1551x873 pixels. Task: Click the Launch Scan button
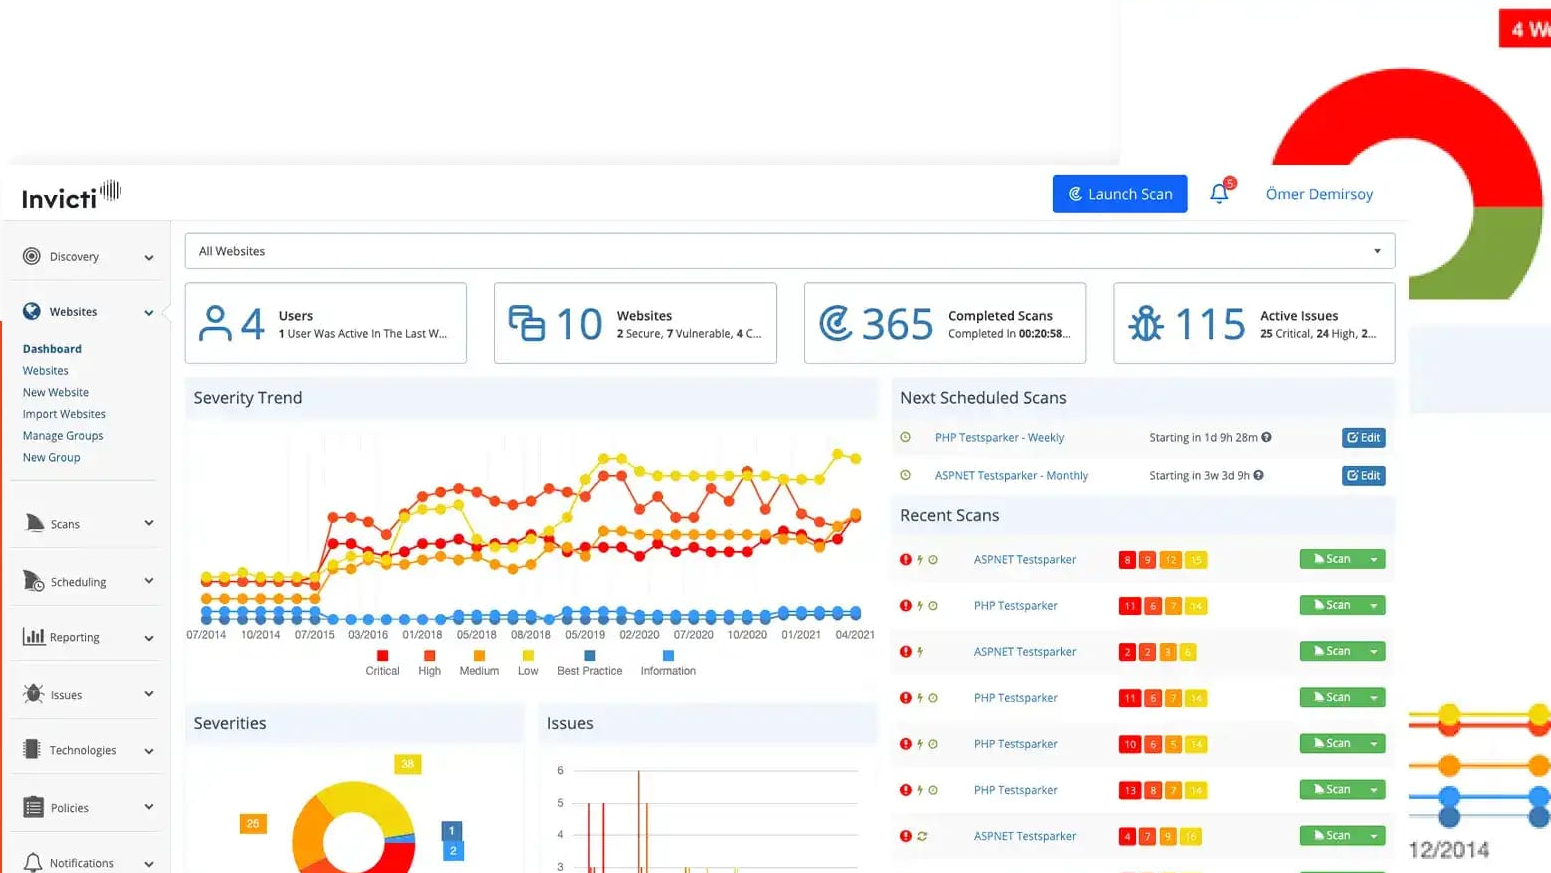1120,194
